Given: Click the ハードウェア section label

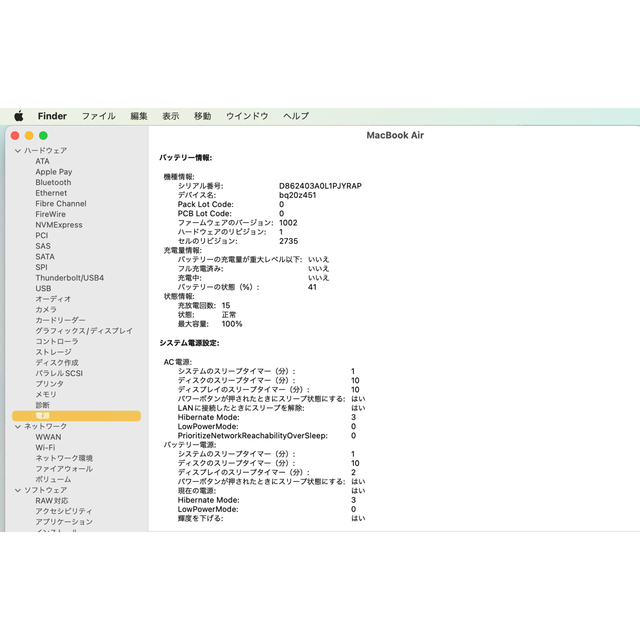Looking at the screenshot, I should (45, 151).
